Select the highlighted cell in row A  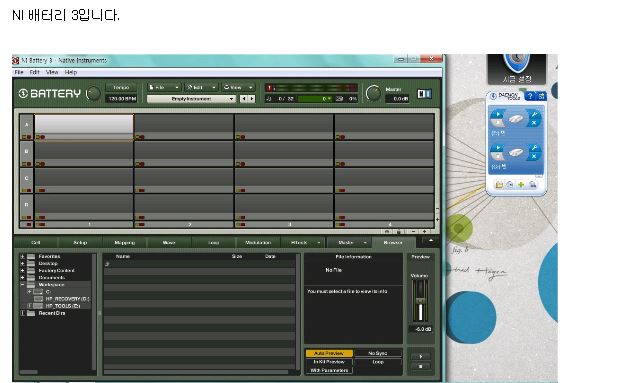84,127
